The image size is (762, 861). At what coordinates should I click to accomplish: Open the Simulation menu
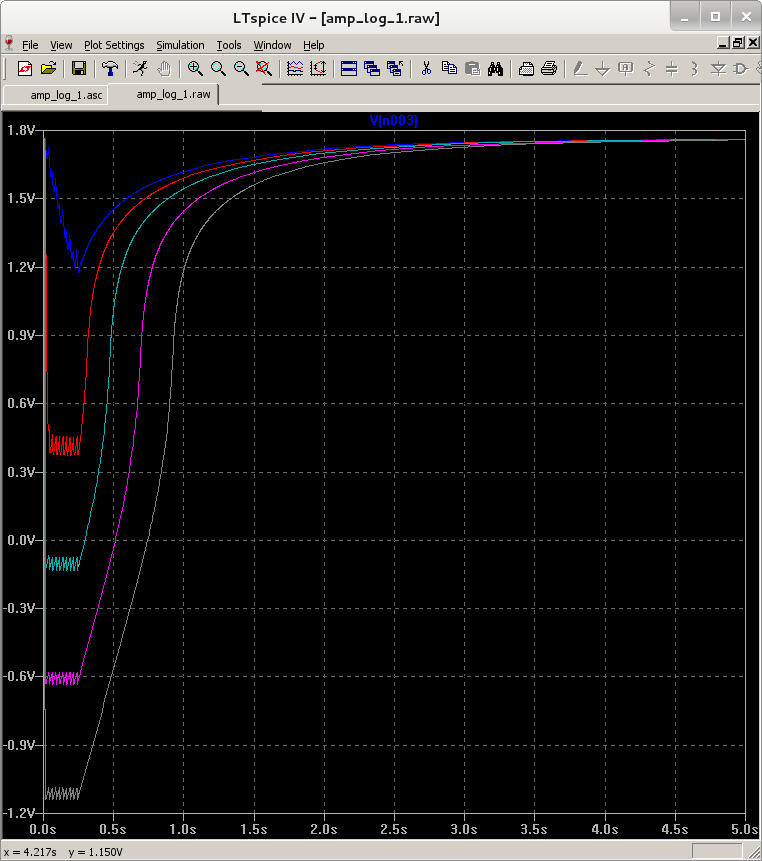click(x=180, y=45)
